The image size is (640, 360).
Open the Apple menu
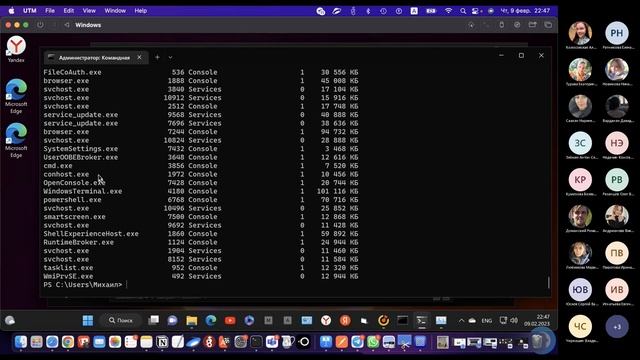[11, 11]
